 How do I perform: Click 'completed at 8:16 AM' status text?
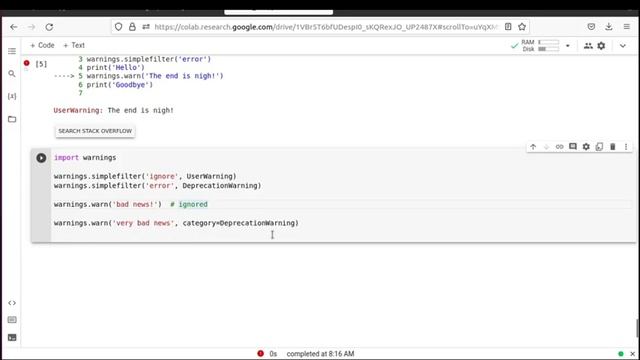pyautogui.click(x=320, y=354)
